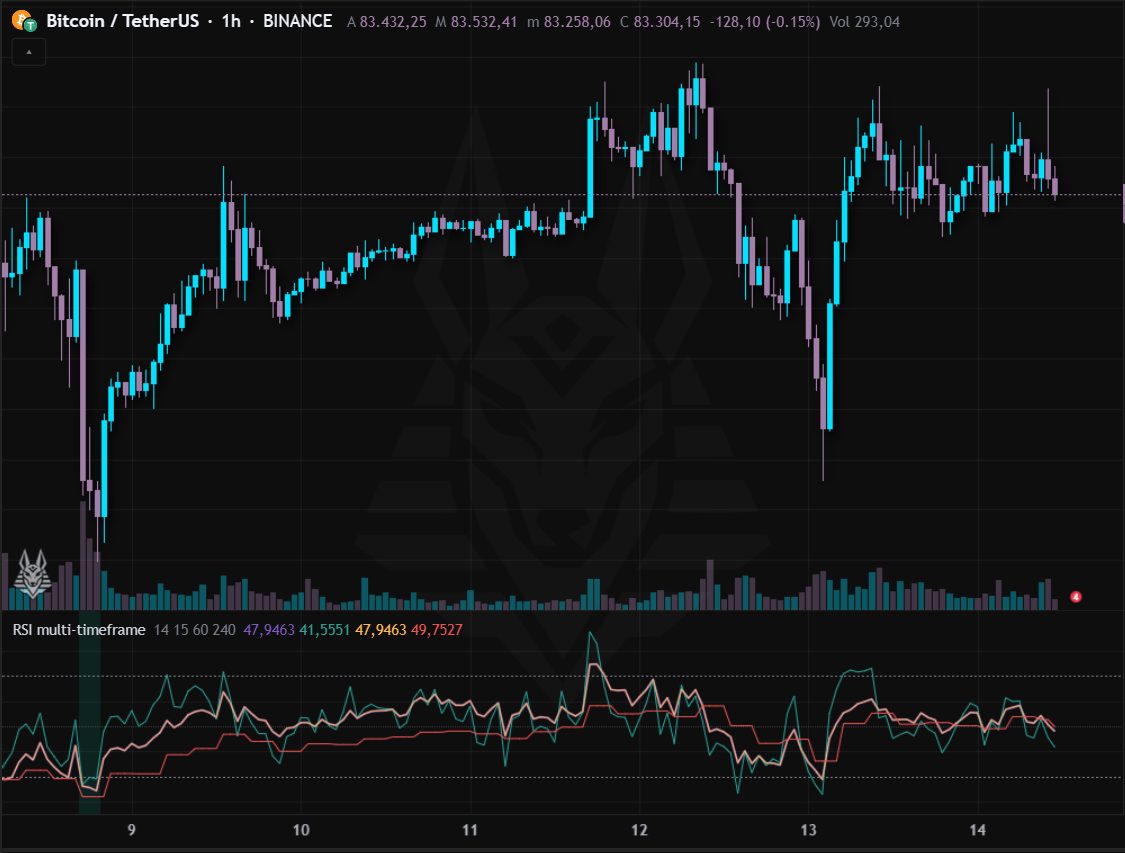
Task: Click the Vol 293,04 readout
Action: pyautogui.click(x=865, y=22)
